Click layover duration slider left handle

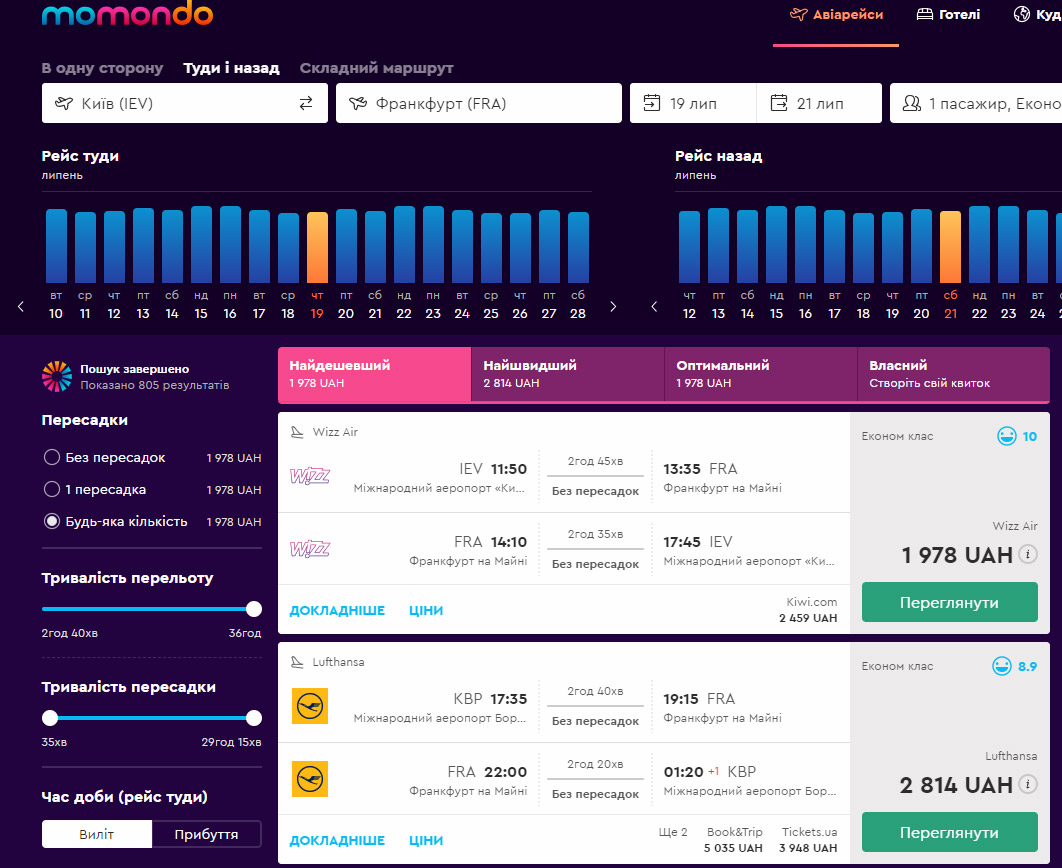(x=50, y=718)
